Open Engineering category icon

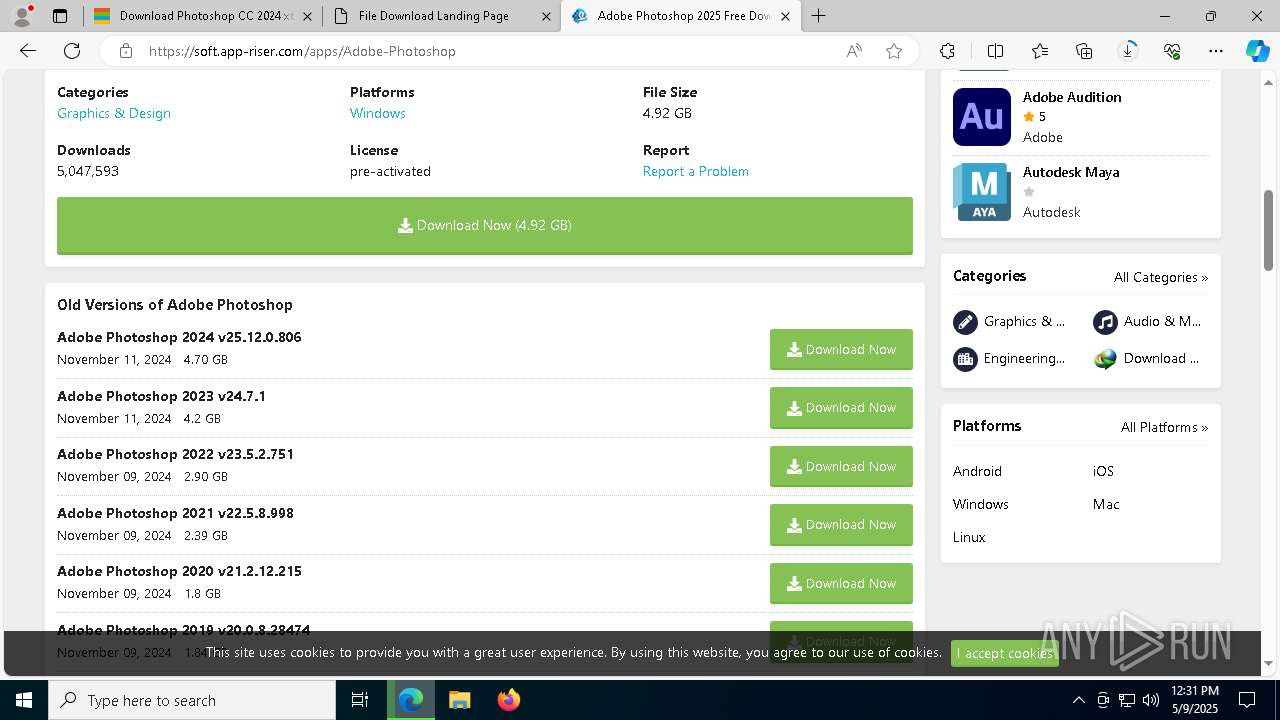965,359
